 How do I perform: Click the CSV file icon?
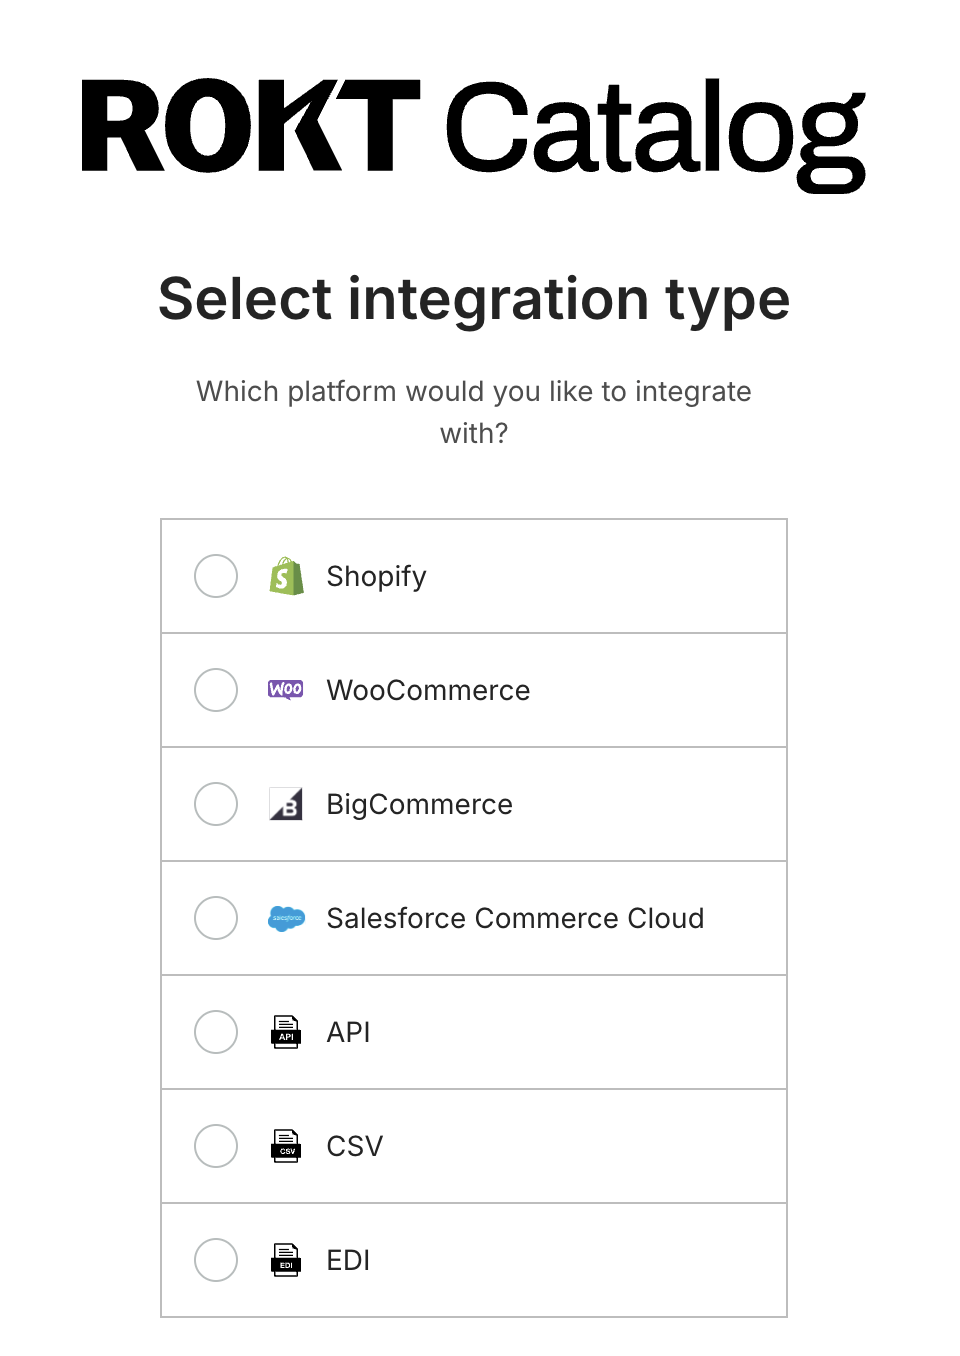click(x=286, y=1146)
